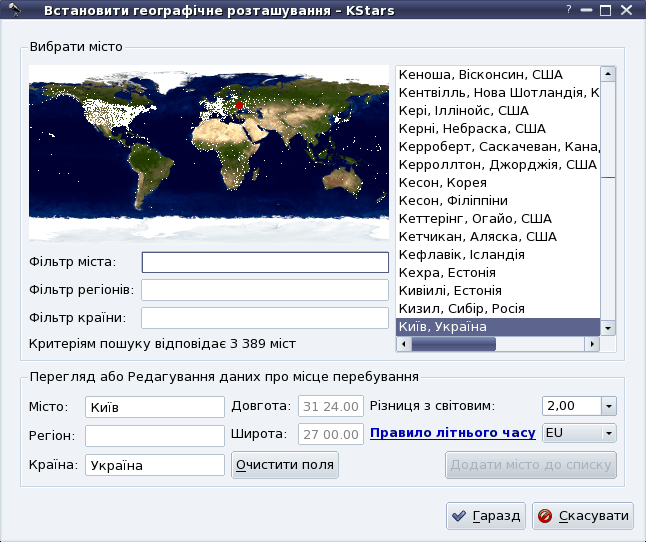Close the dialog with the X button

tap(626, 10)
